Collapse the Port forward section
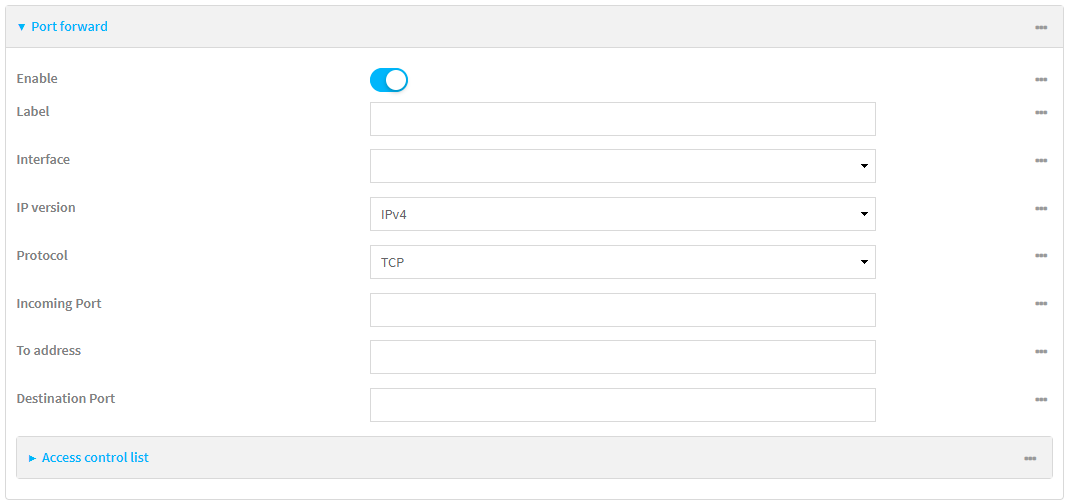 click(x=62, y=27)
